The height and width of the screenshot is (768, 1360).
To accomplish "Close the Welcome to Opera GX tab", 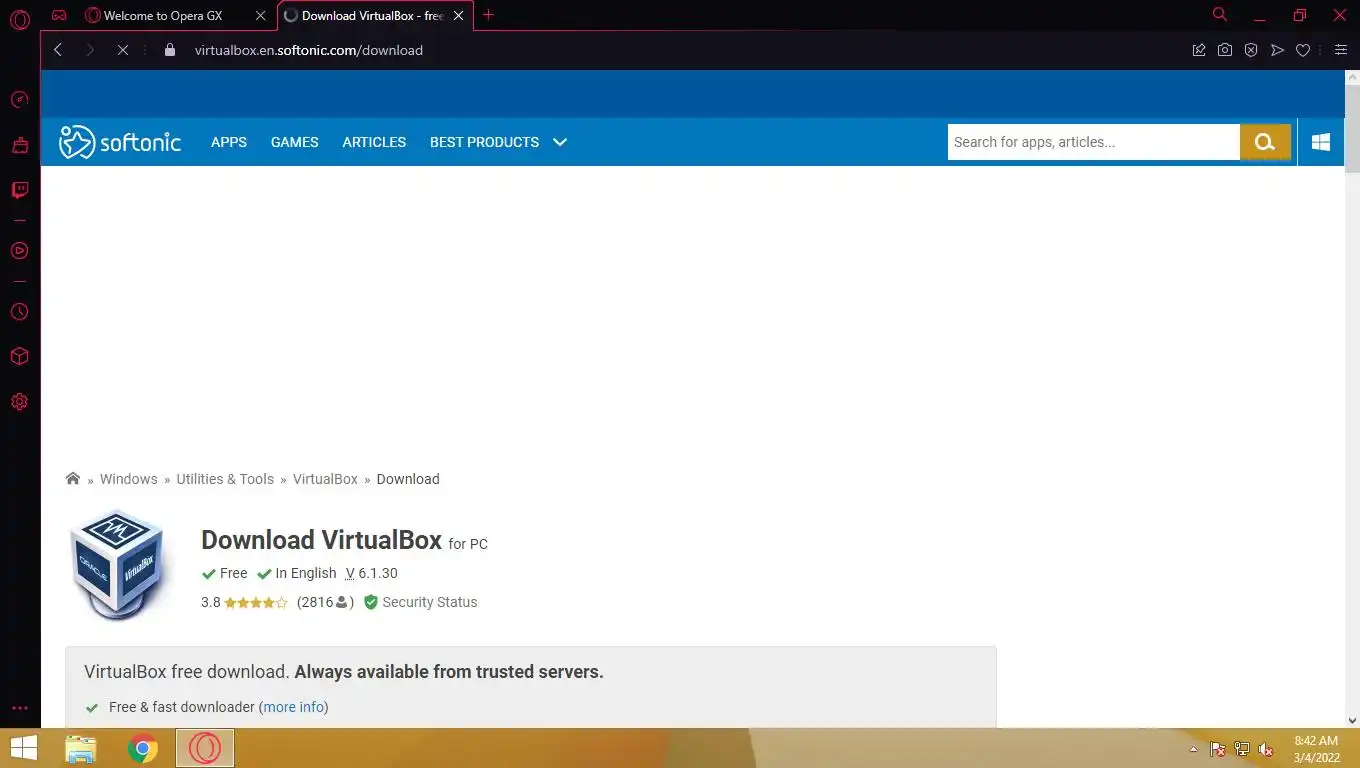I will (260, 16).
